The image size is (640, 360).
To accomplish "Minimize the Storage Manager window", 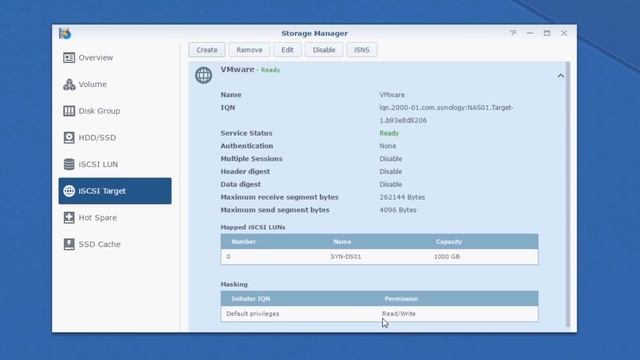I will [x=530, y=33].
